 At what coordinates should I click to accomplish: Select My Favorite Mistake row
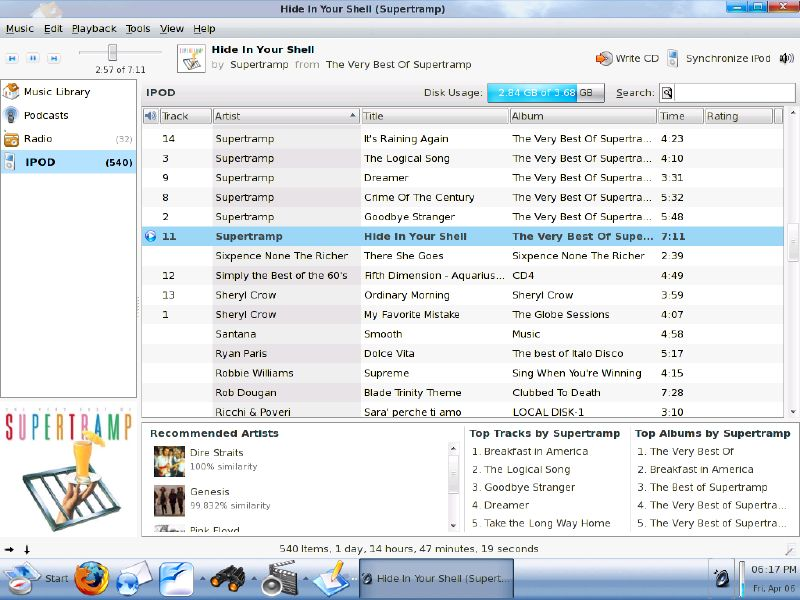[462, 314]
